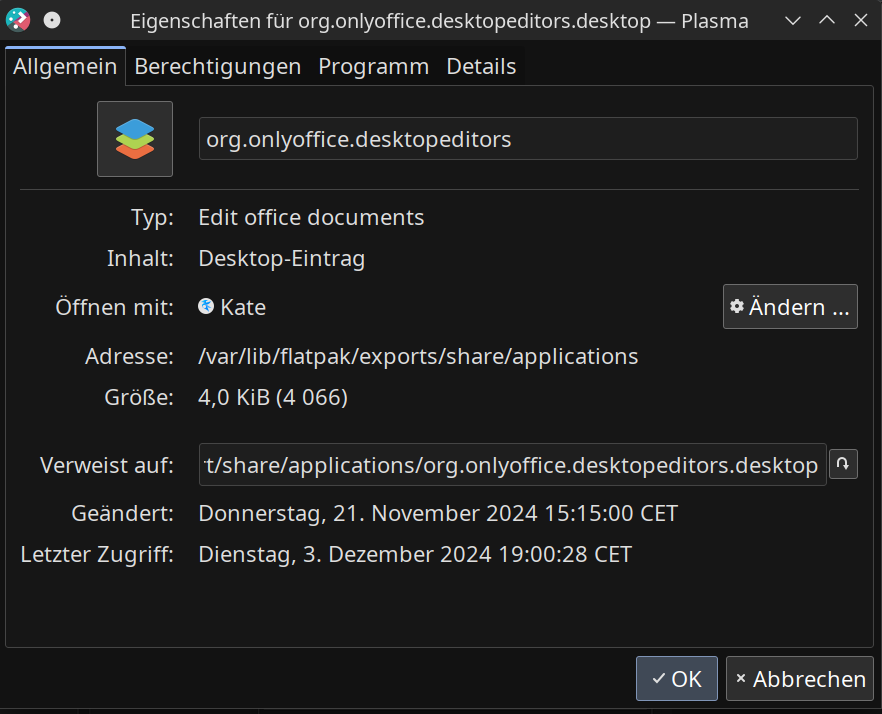This screenshot has width=882, height=714.
Task: Click the Verweist auf path field
Action: (512, 465)
